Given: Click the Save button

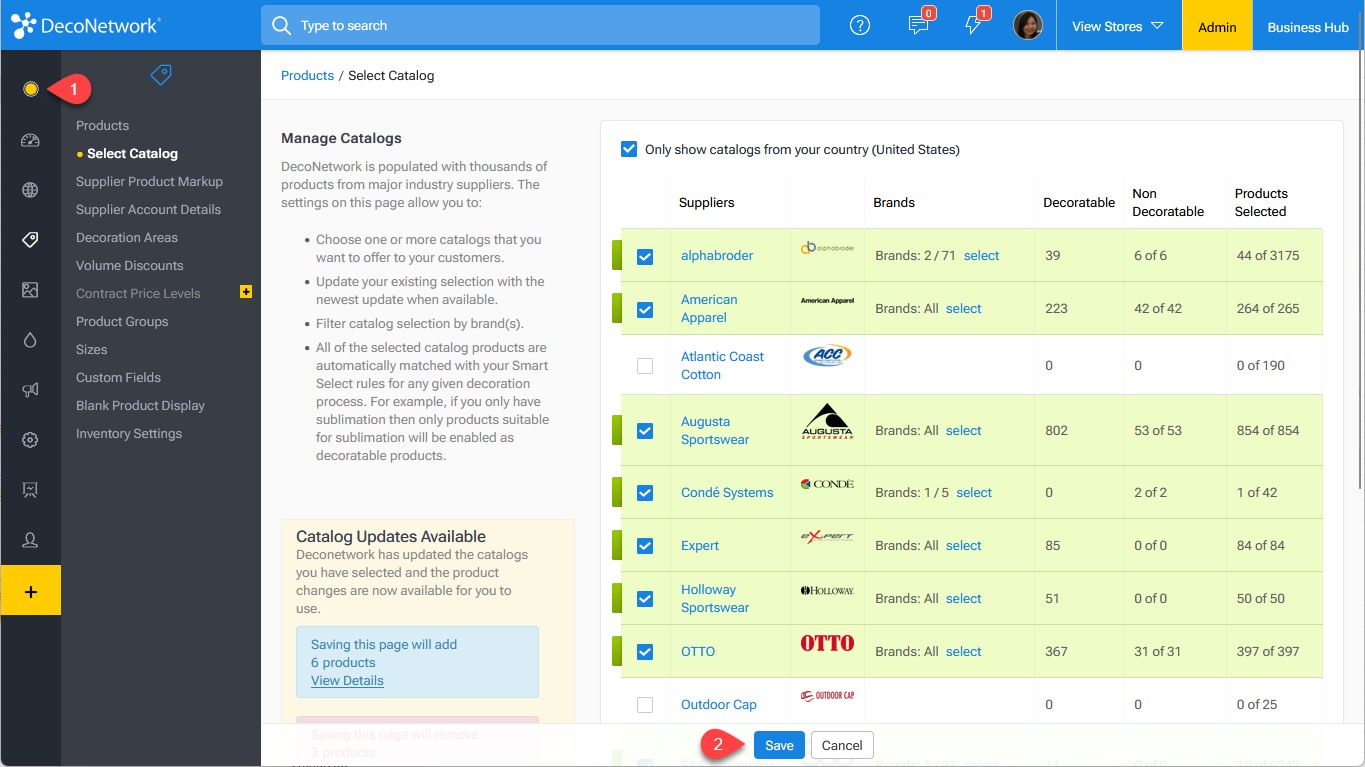Looking at the screenshot, I should (x=779, y=745).
